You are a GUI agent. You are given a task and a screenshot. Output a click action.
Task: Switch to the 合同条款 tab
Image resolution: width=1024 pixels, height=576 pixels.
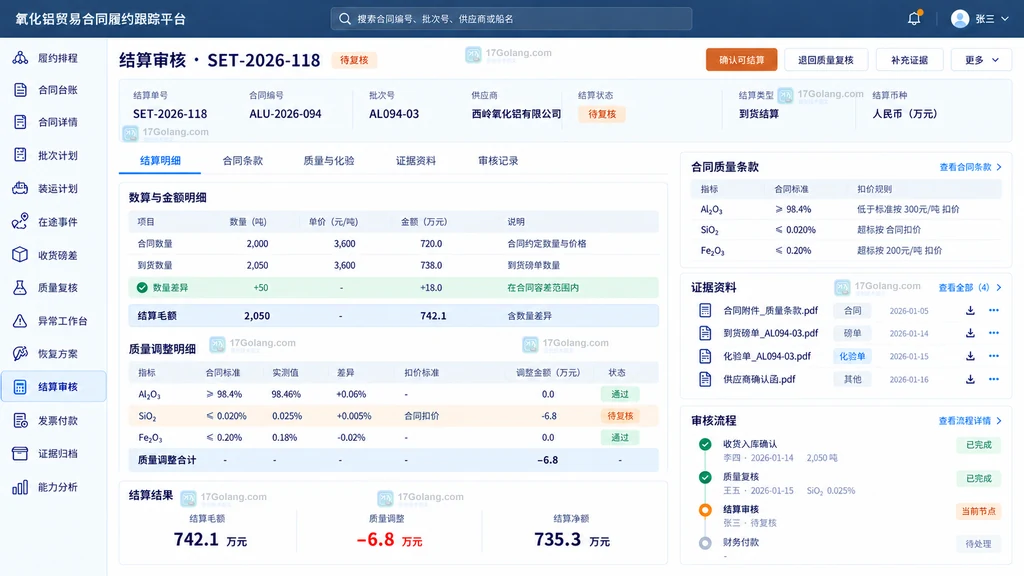[242, 161]
